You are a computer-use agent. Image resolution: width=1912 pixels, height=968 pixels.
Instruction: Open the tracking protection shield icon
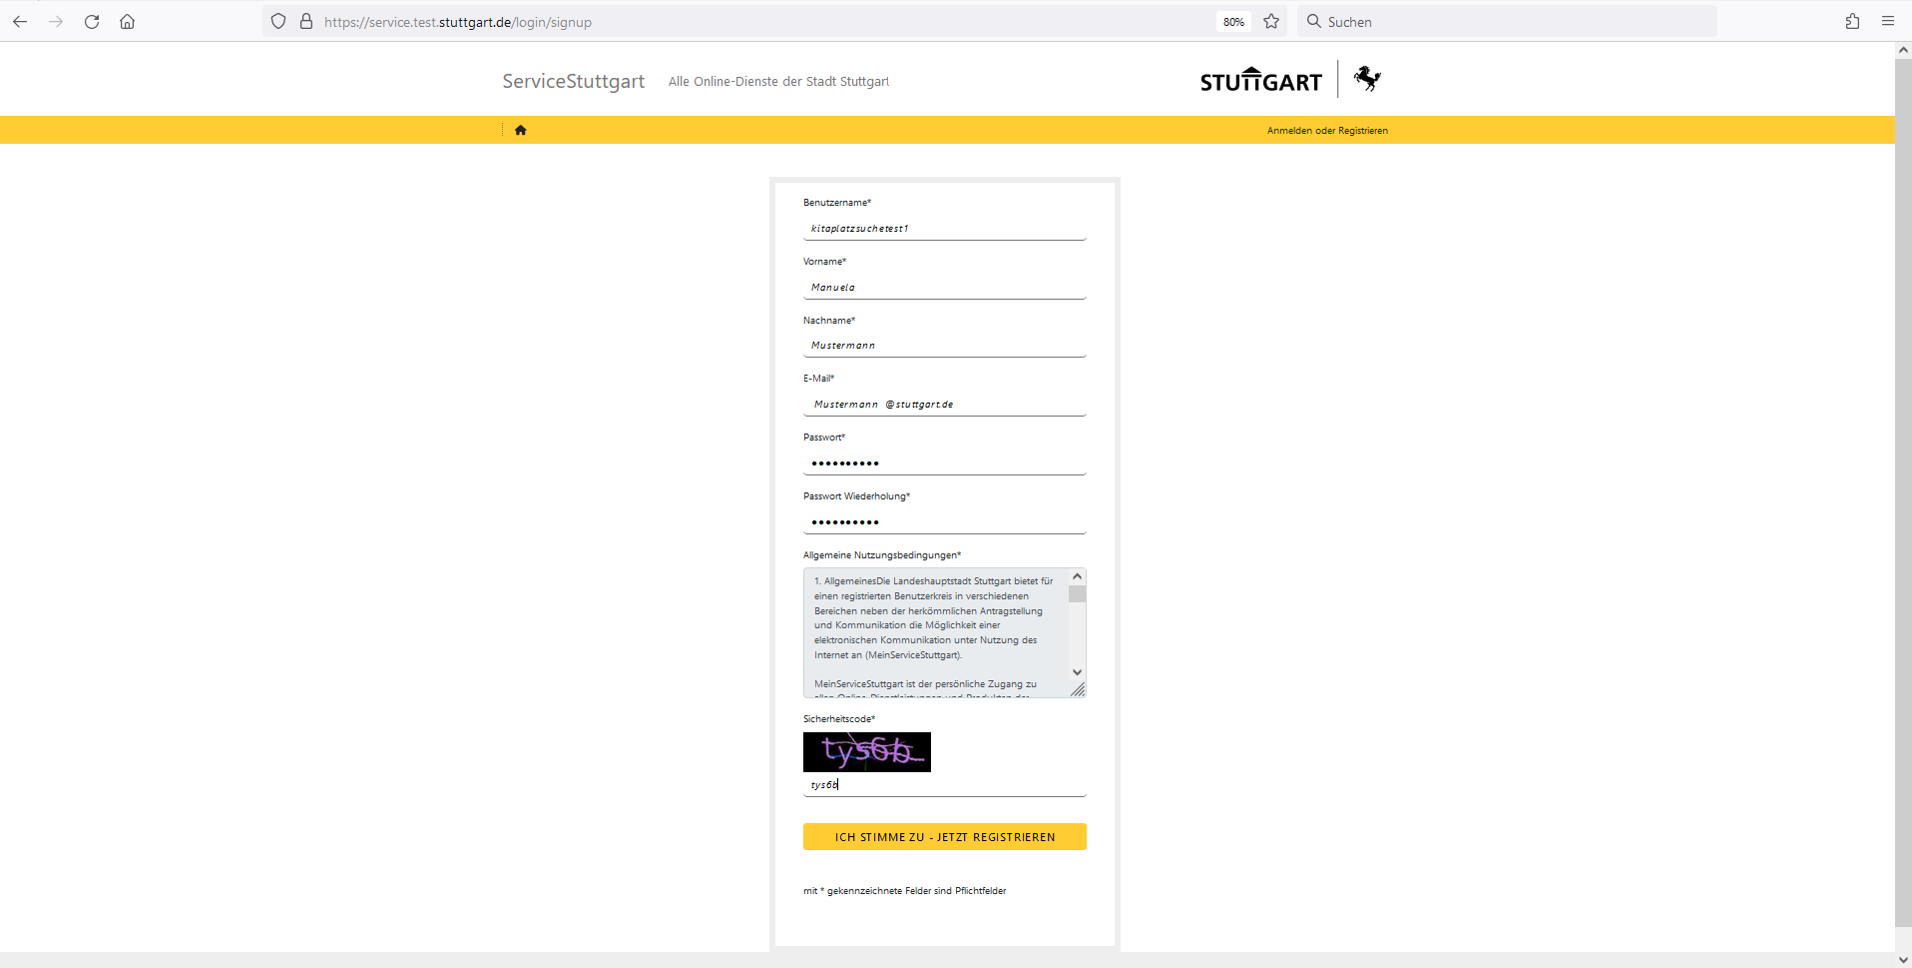(278, 21)
